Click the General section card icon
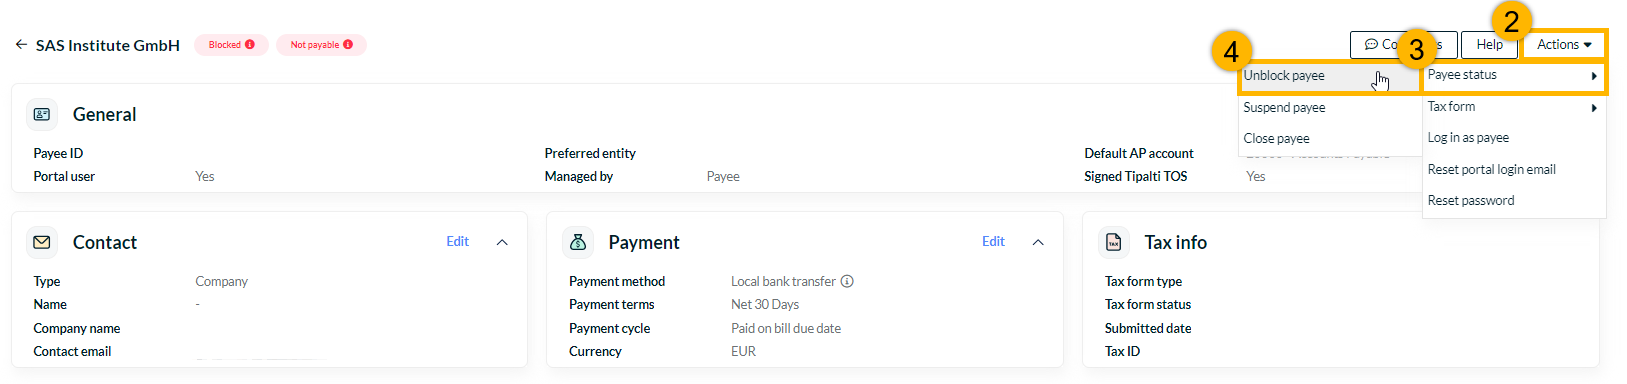This screenshot has width=1627, height=384. [42, 115]
